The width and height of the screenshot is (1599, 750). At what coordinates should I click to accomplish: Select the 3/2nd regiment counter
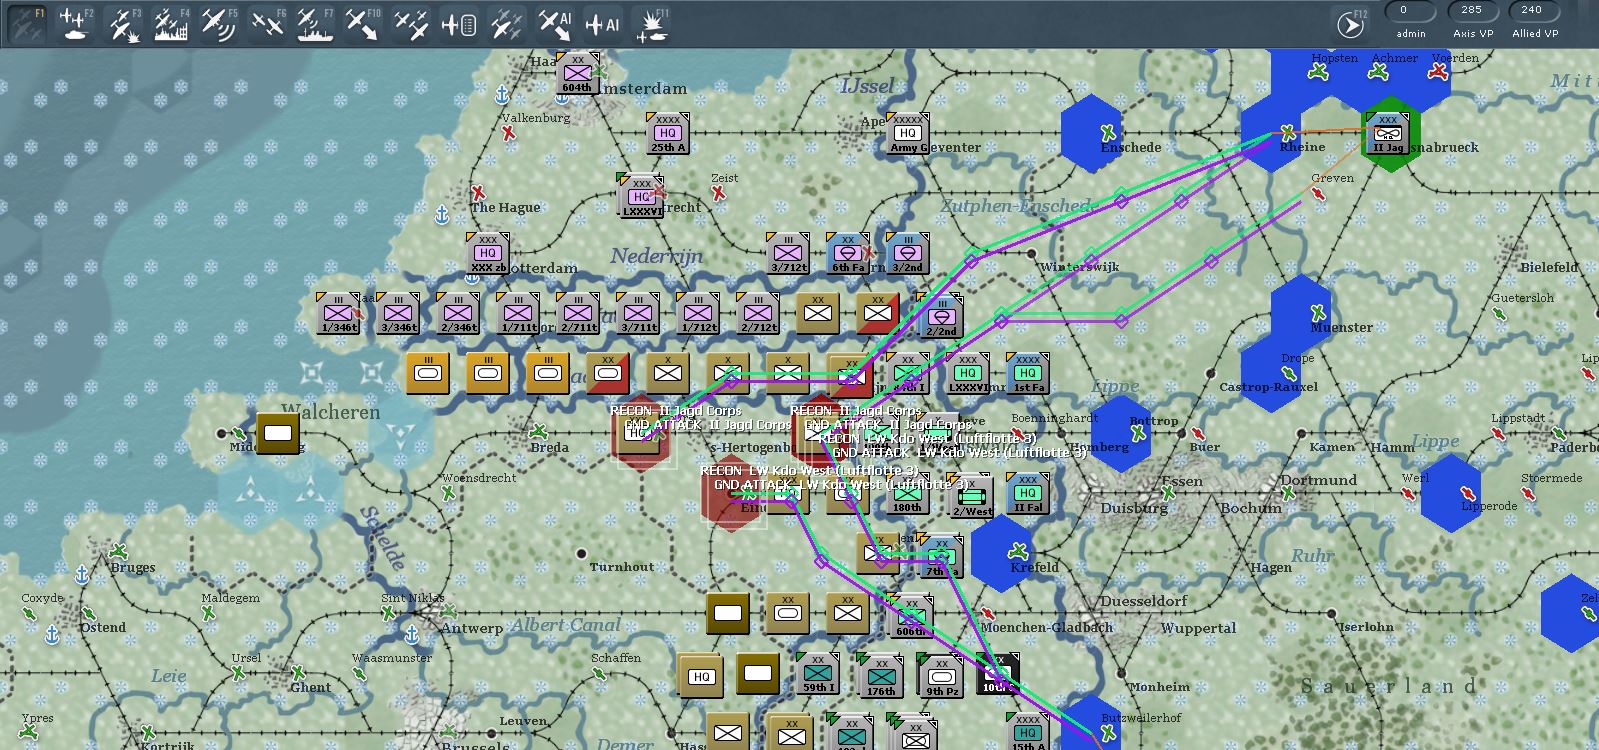tap(907, 253)
